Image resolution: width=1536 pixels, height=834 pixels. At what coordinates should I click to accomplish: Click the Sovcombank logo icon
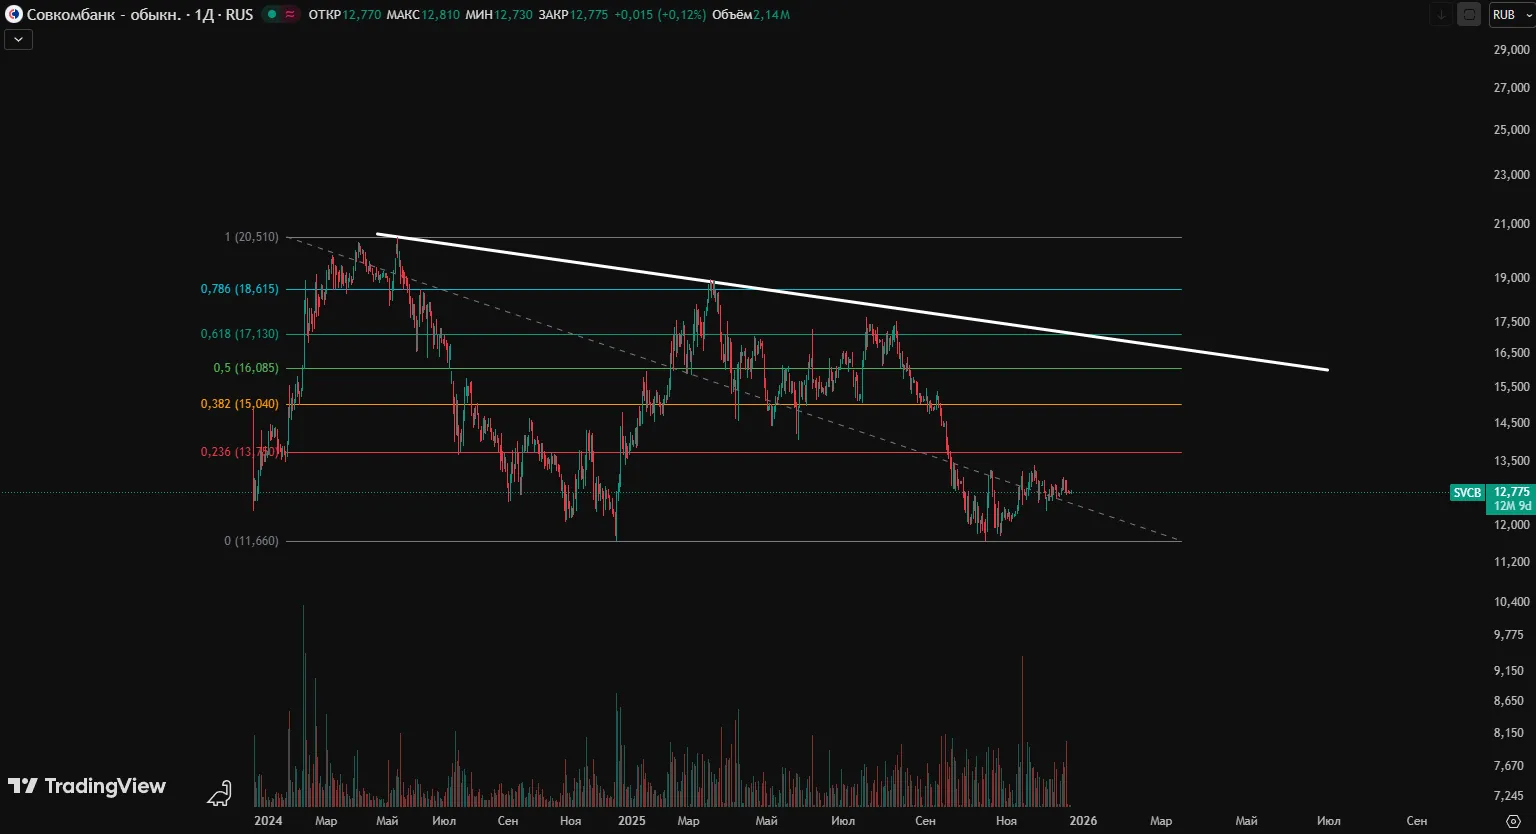tap(14, 15)
